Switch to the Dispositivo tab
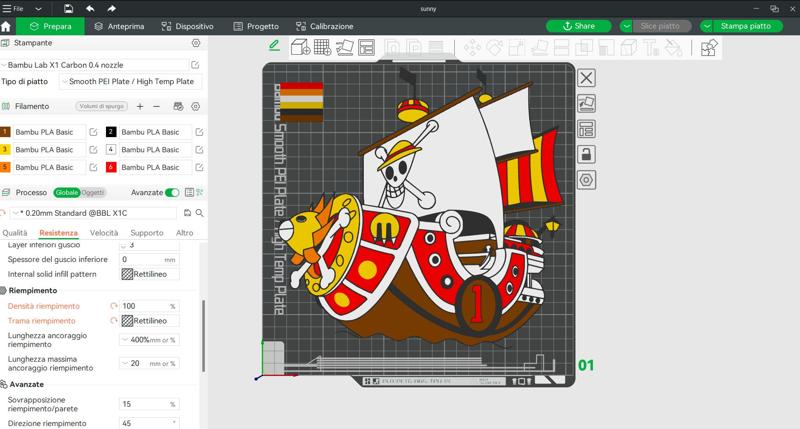This screenshot has width=800, height=429. coord(187,26)
